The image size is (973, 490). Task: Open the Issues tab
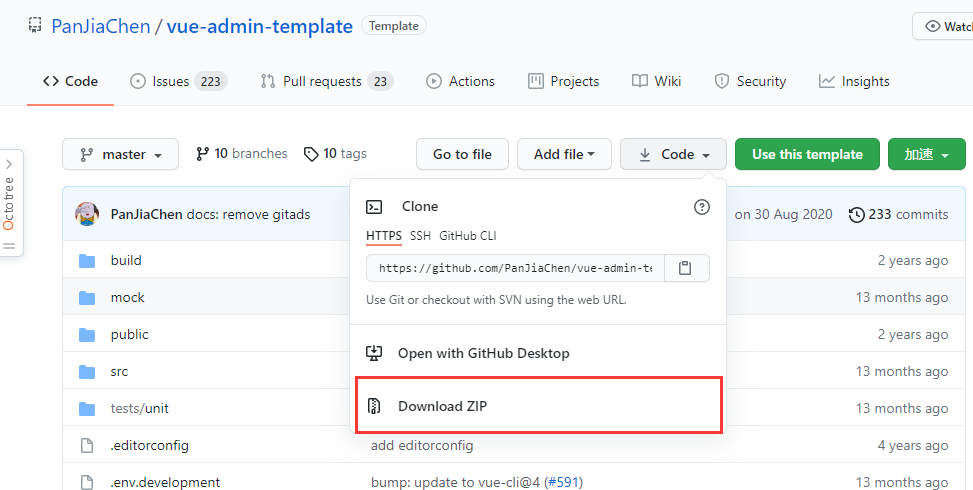pos(179,81)
